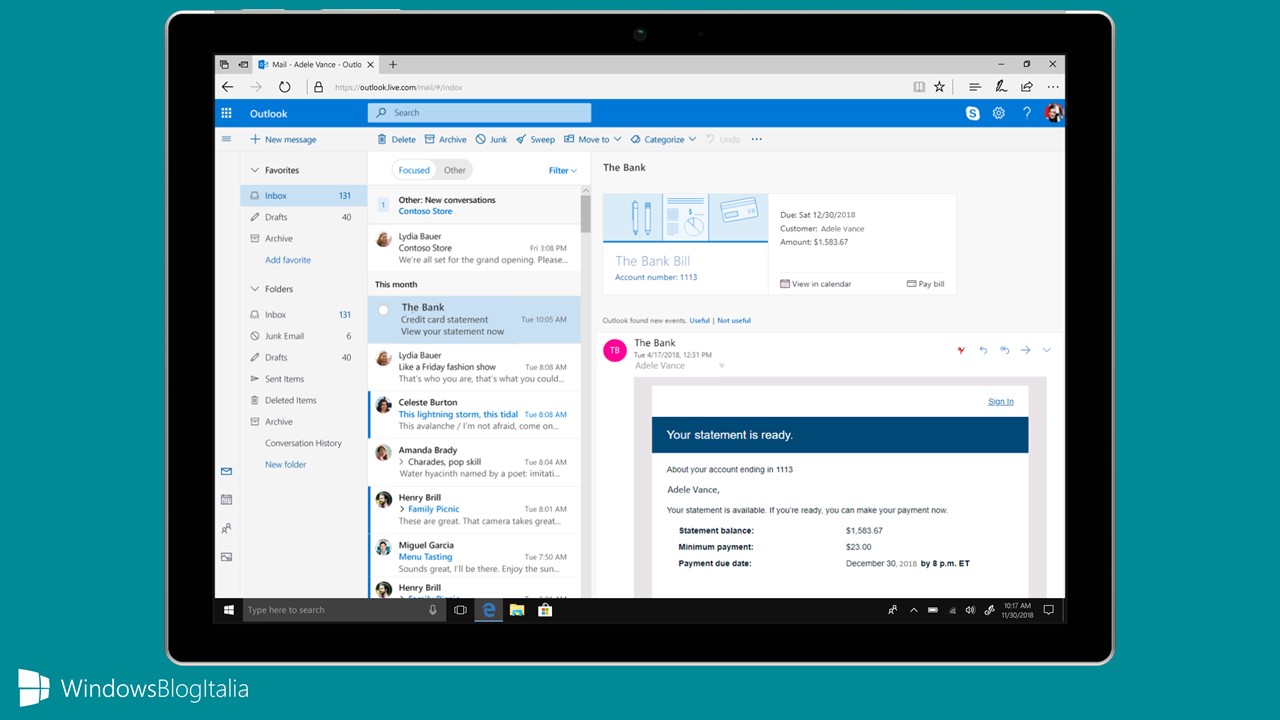Image resolution: width=1280 pixels, height=720 pixels.
Task: Open Windows Start menu
Action: click(228, 610)
